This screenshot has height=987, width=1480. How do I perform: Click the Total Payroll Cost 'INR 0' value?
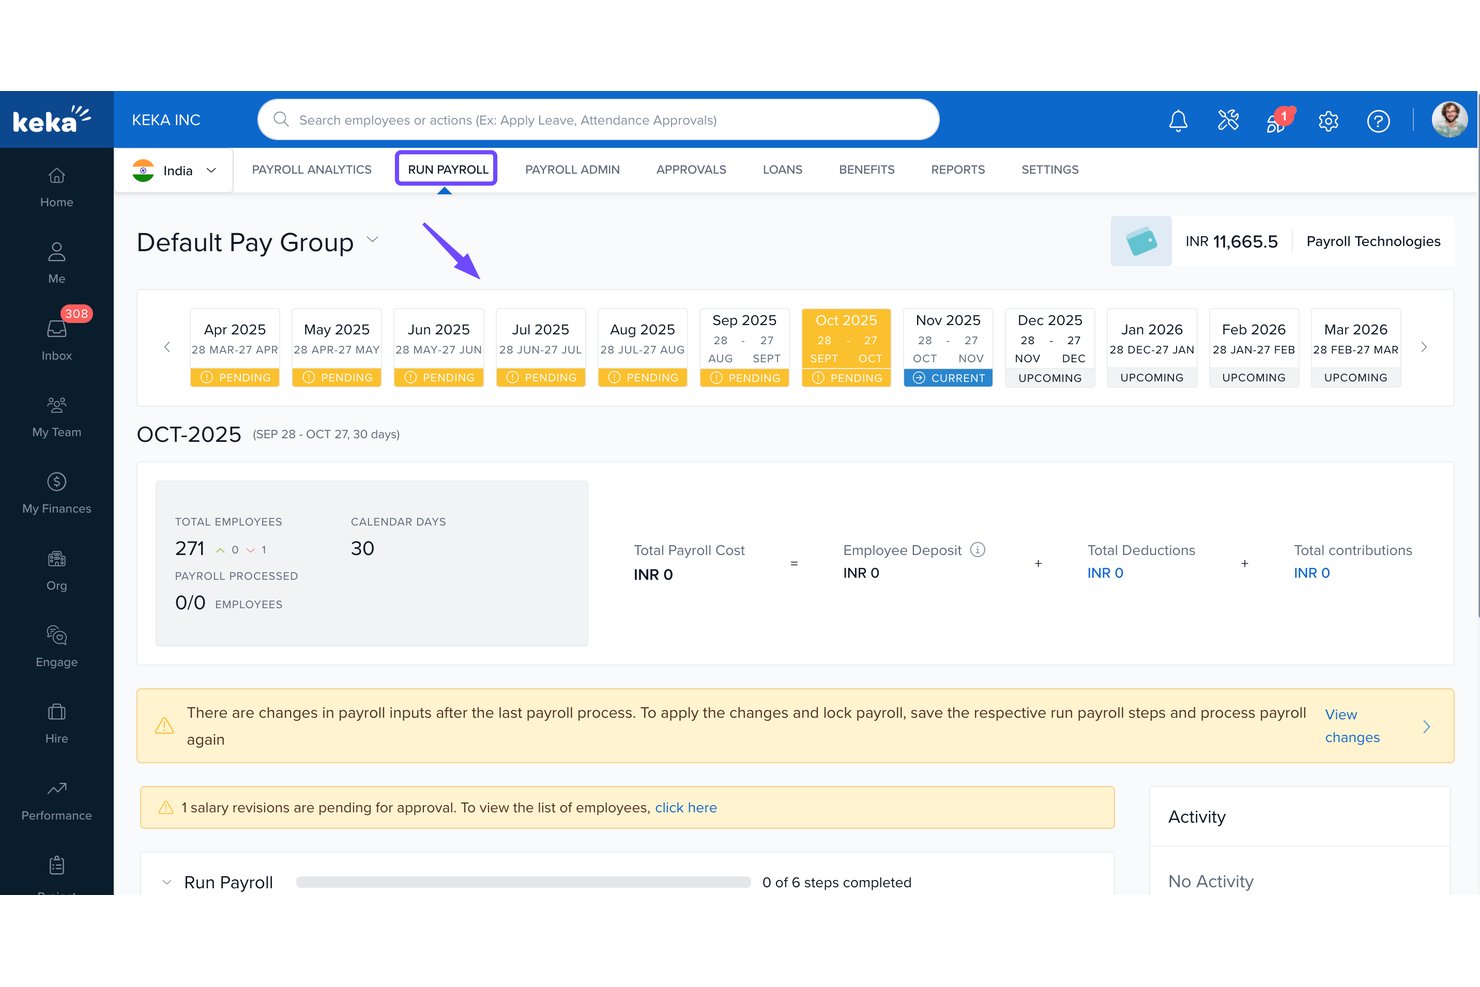tap(653, 574)
